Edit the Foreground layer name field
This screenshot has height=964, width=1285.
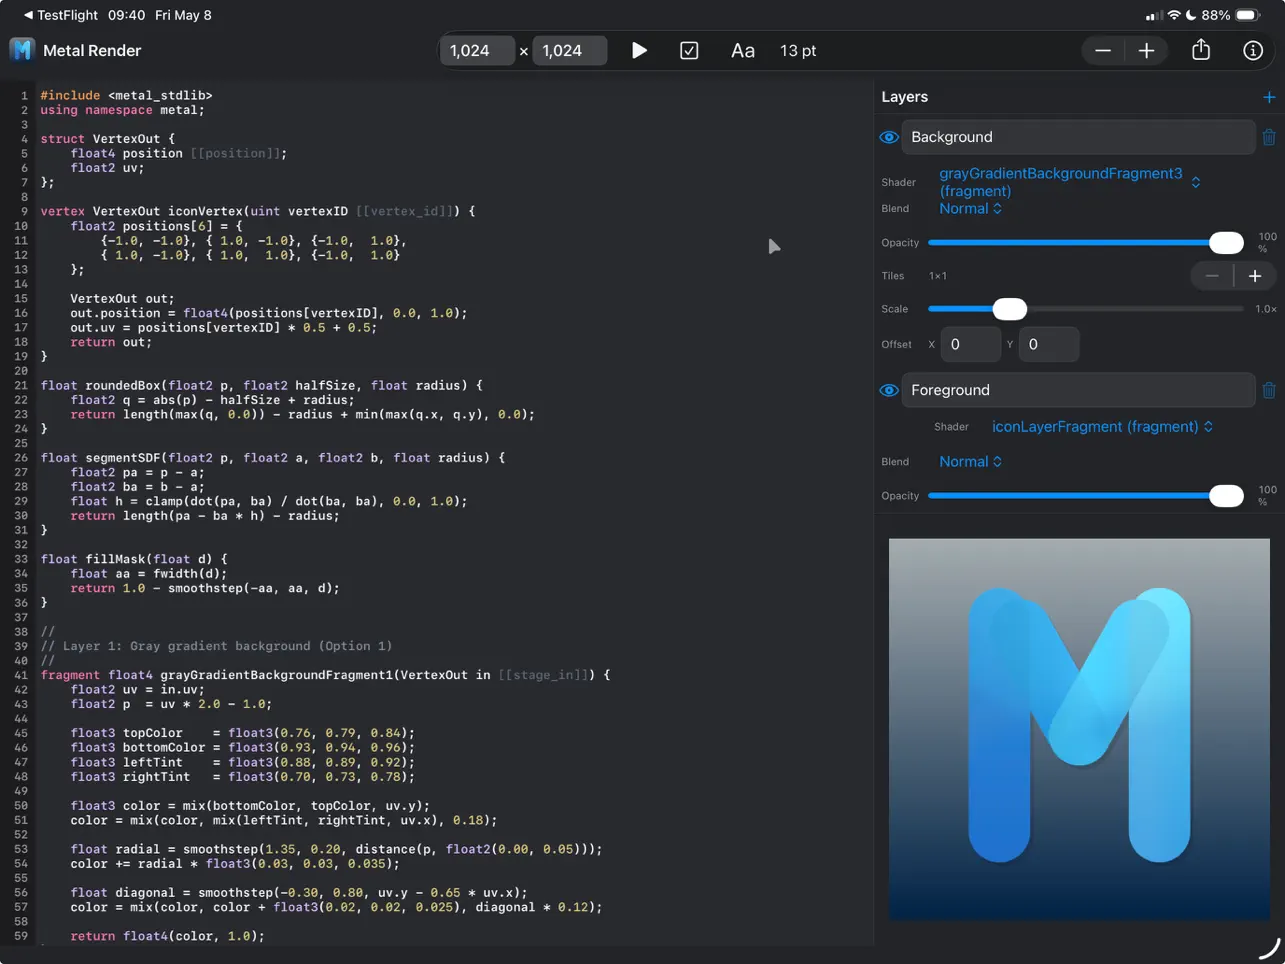[1078, 390]
